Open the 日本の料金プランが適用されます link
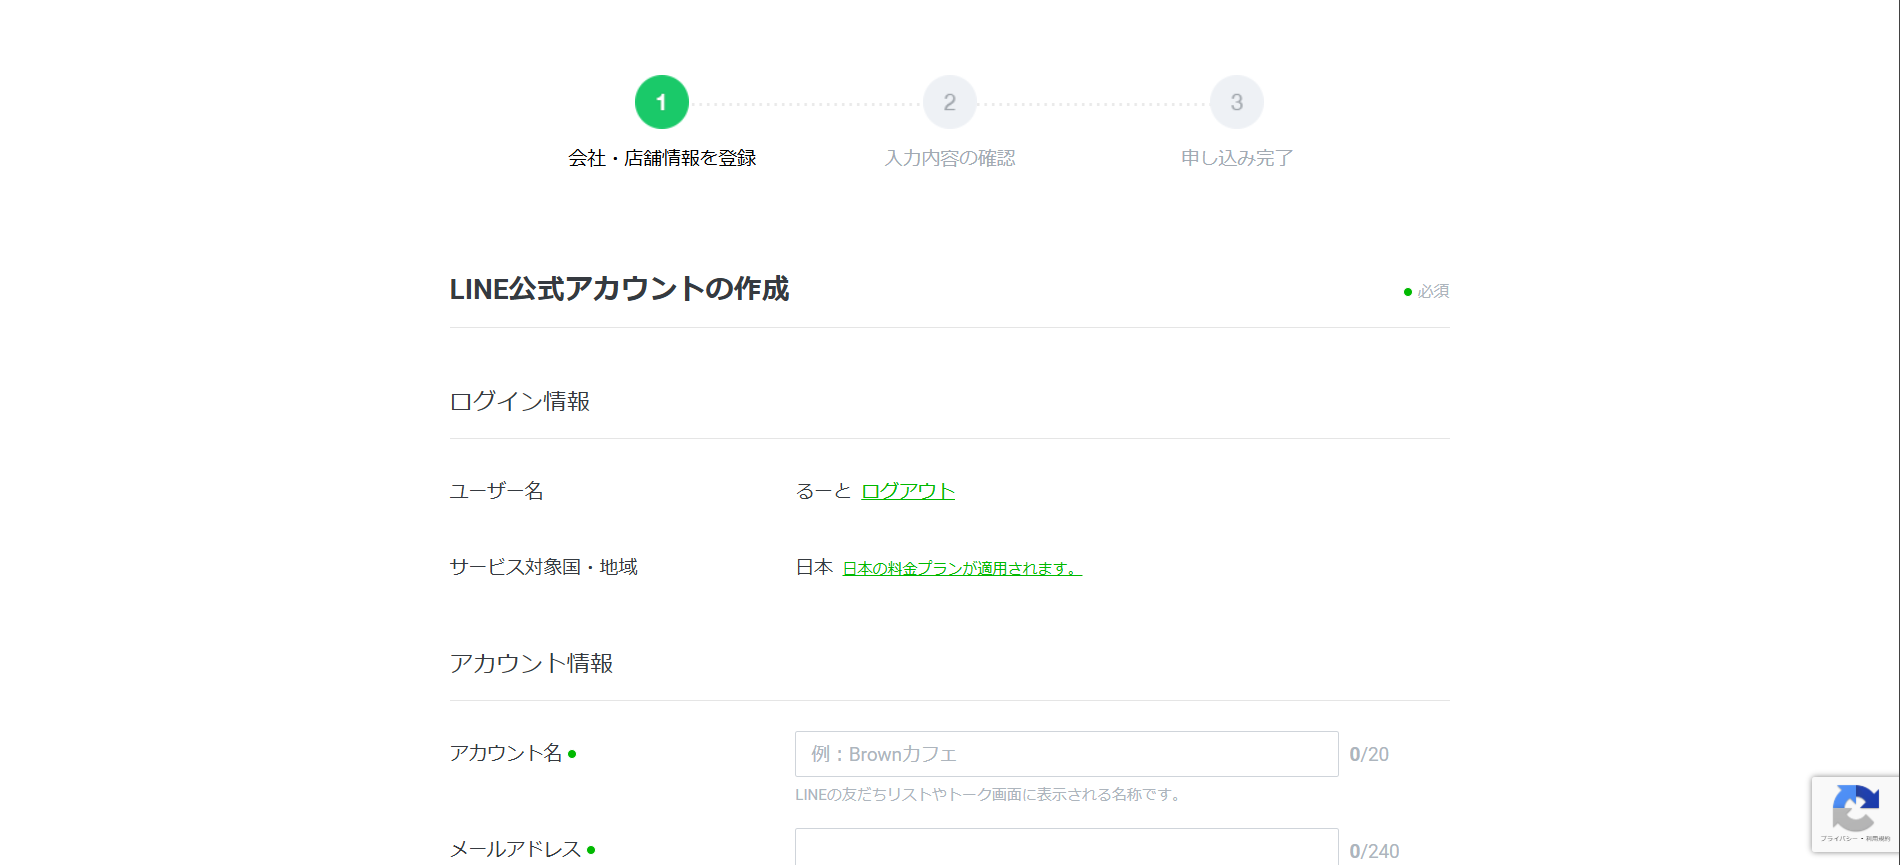Image resolution: width=1900 pixels, height=865 pixels. pyautogui.click(x=962, y=568)
